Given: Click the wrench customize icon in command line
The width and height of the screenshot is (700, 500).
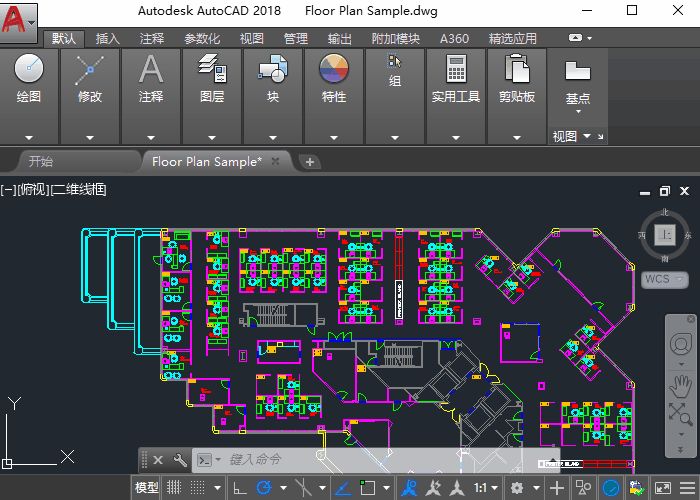Looking at the screenshot, I should pos(179,460).
